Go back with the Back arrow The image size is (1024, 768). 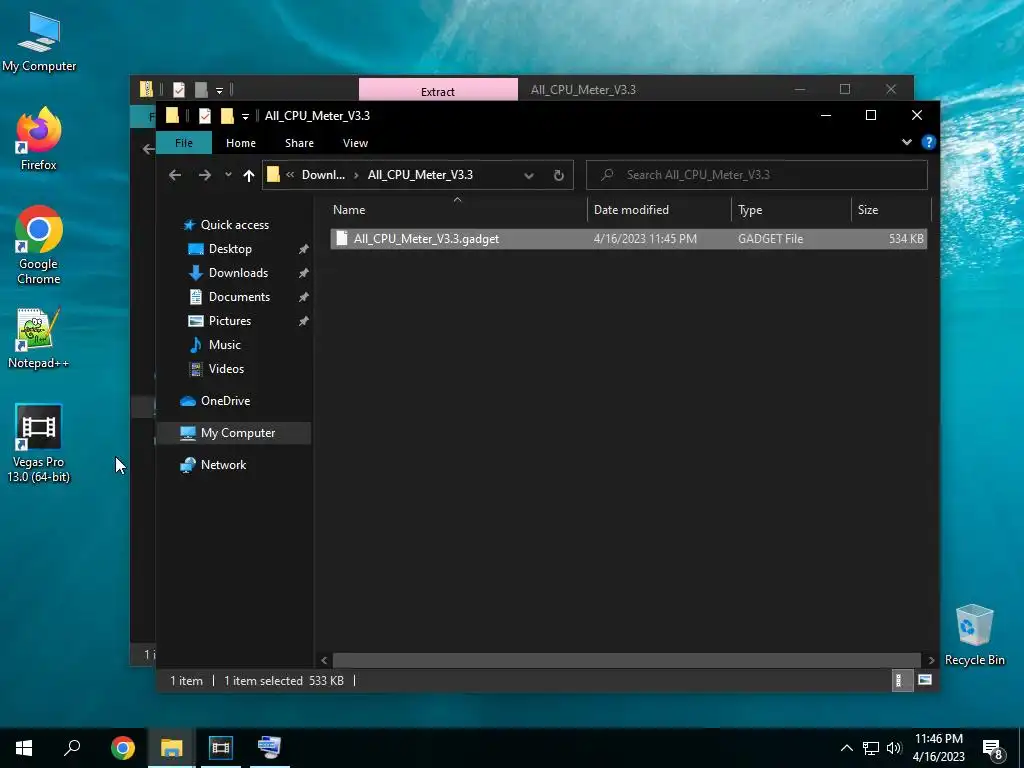[x=174, y=175]
